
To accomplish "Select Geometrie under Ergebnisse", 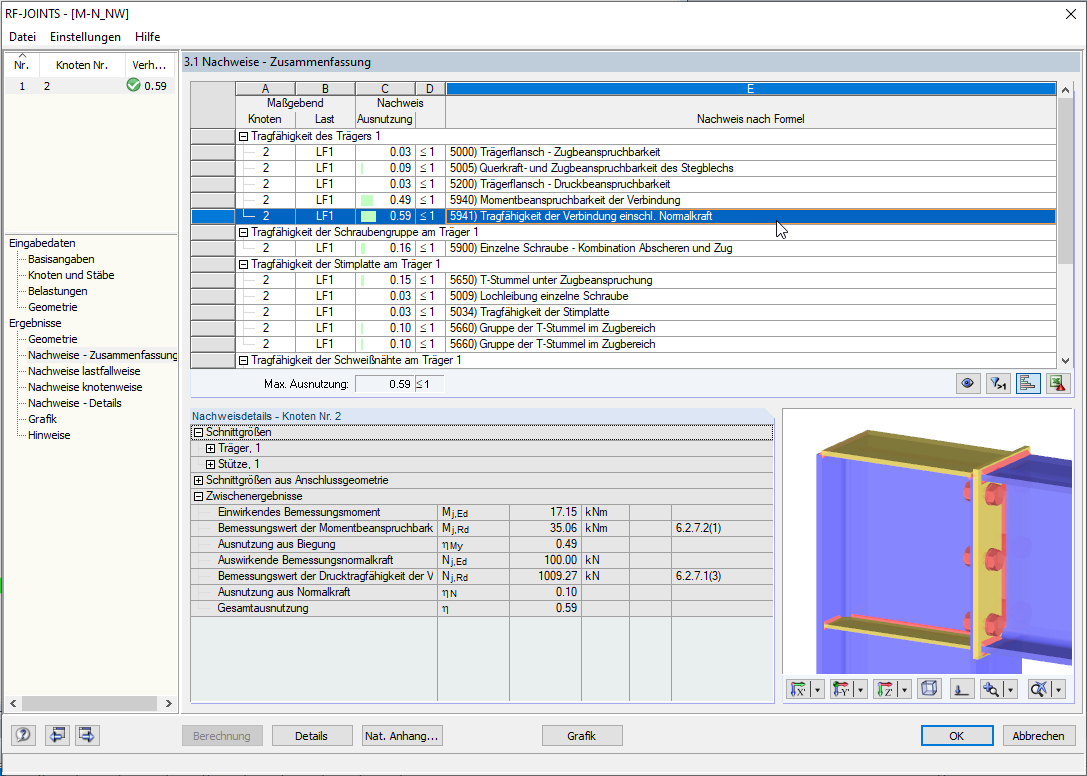I will (x=53, y=339).
